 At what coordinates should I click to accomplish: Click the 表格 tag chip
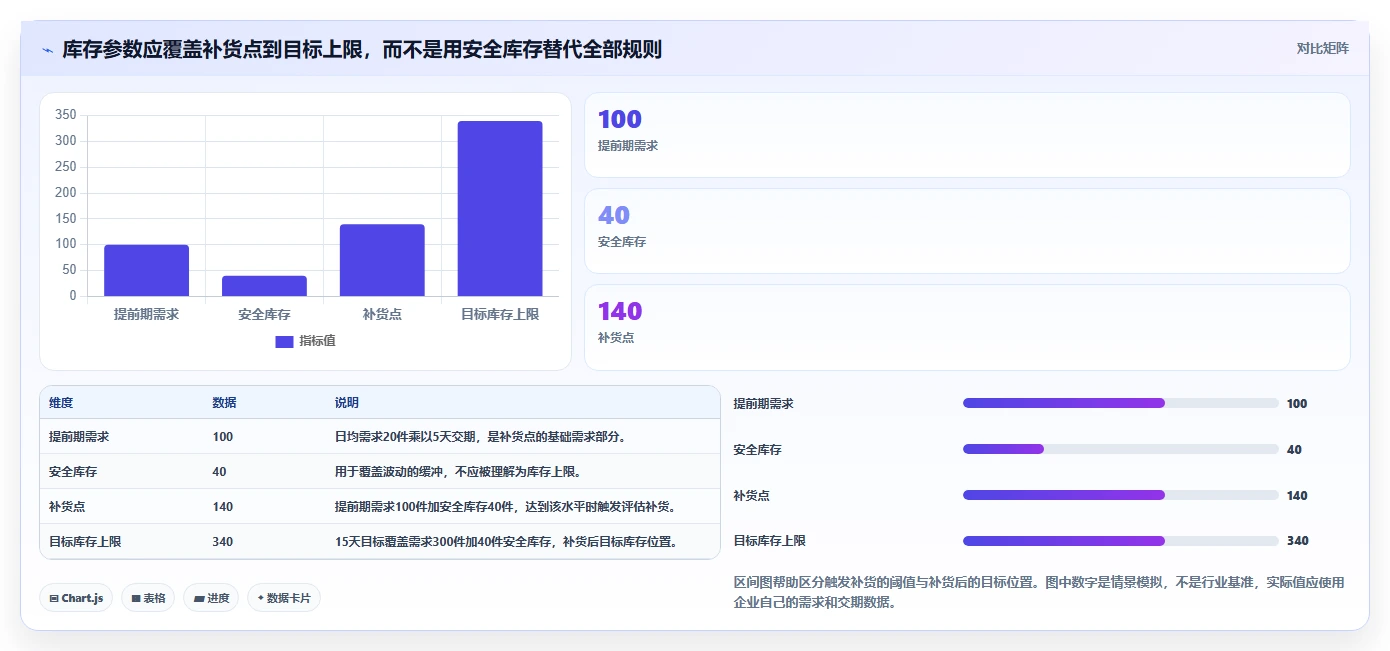(148, 598)
